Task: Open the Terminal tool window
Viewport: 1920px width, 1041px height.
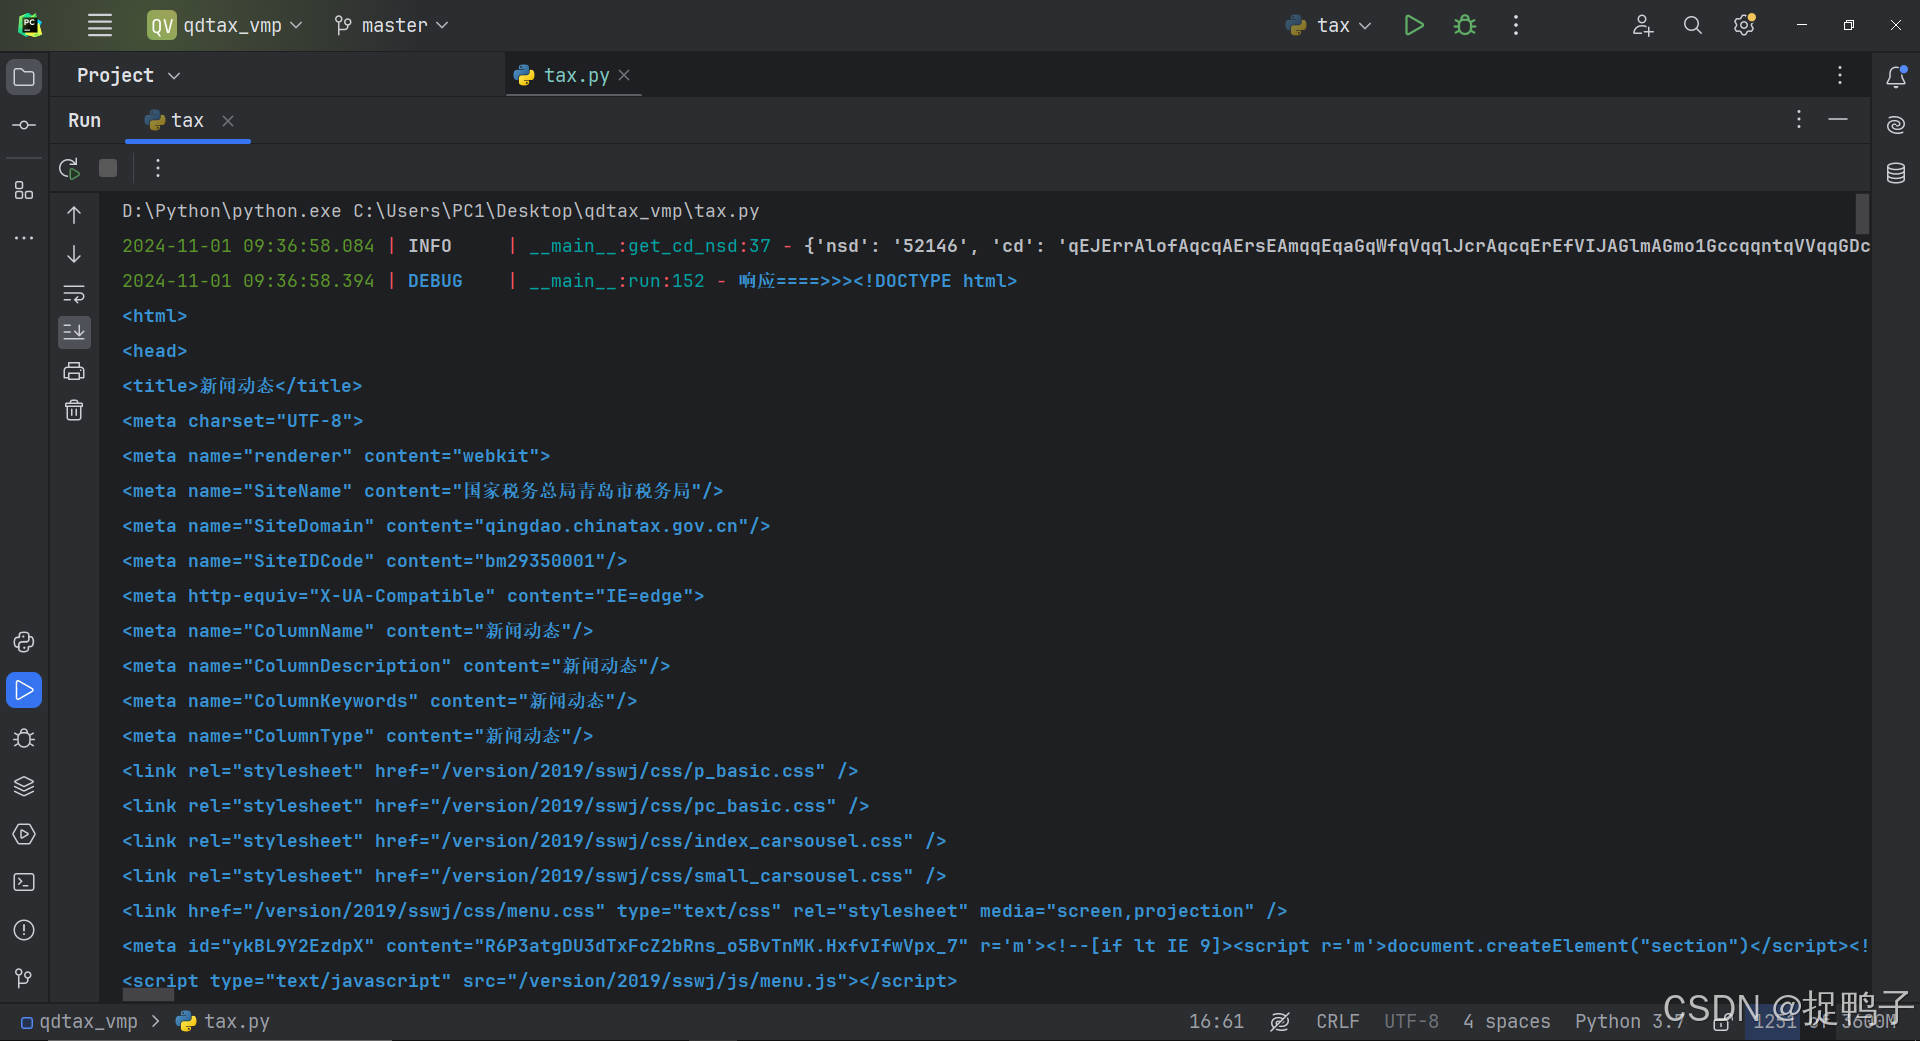Action: coord(24,882)
